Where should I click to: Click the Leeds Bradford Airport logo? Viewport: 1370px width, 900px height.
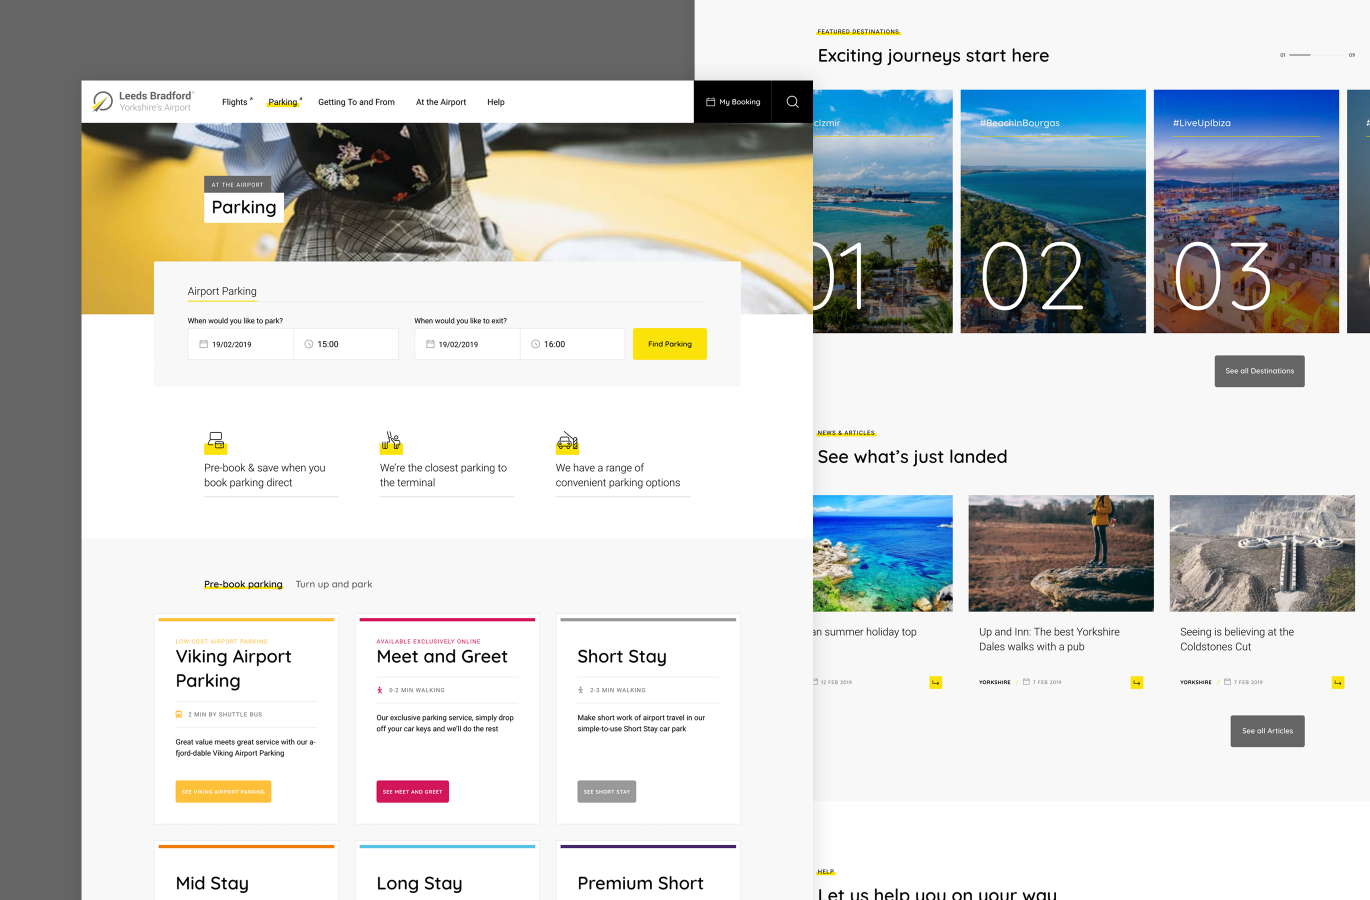pyautogui.click(x=142, y=101)
